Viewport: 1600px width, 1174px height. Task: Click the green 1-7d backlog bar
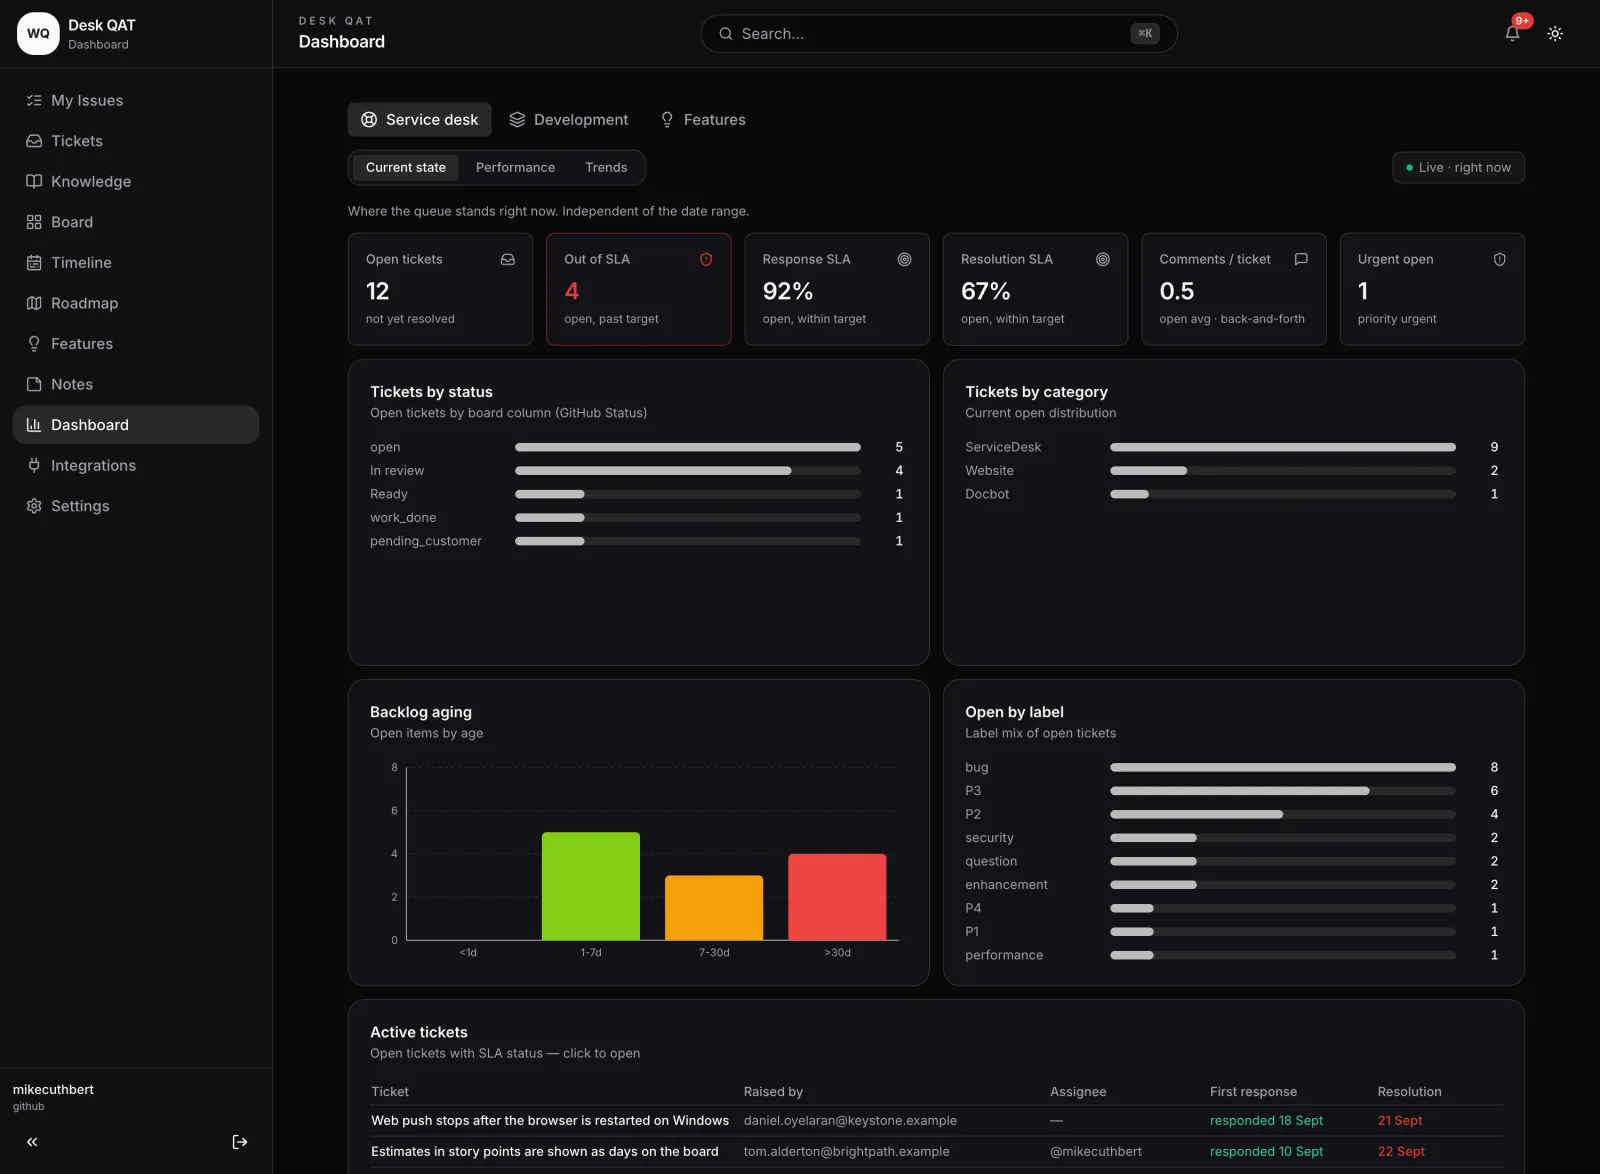click(x=591, y=886)
